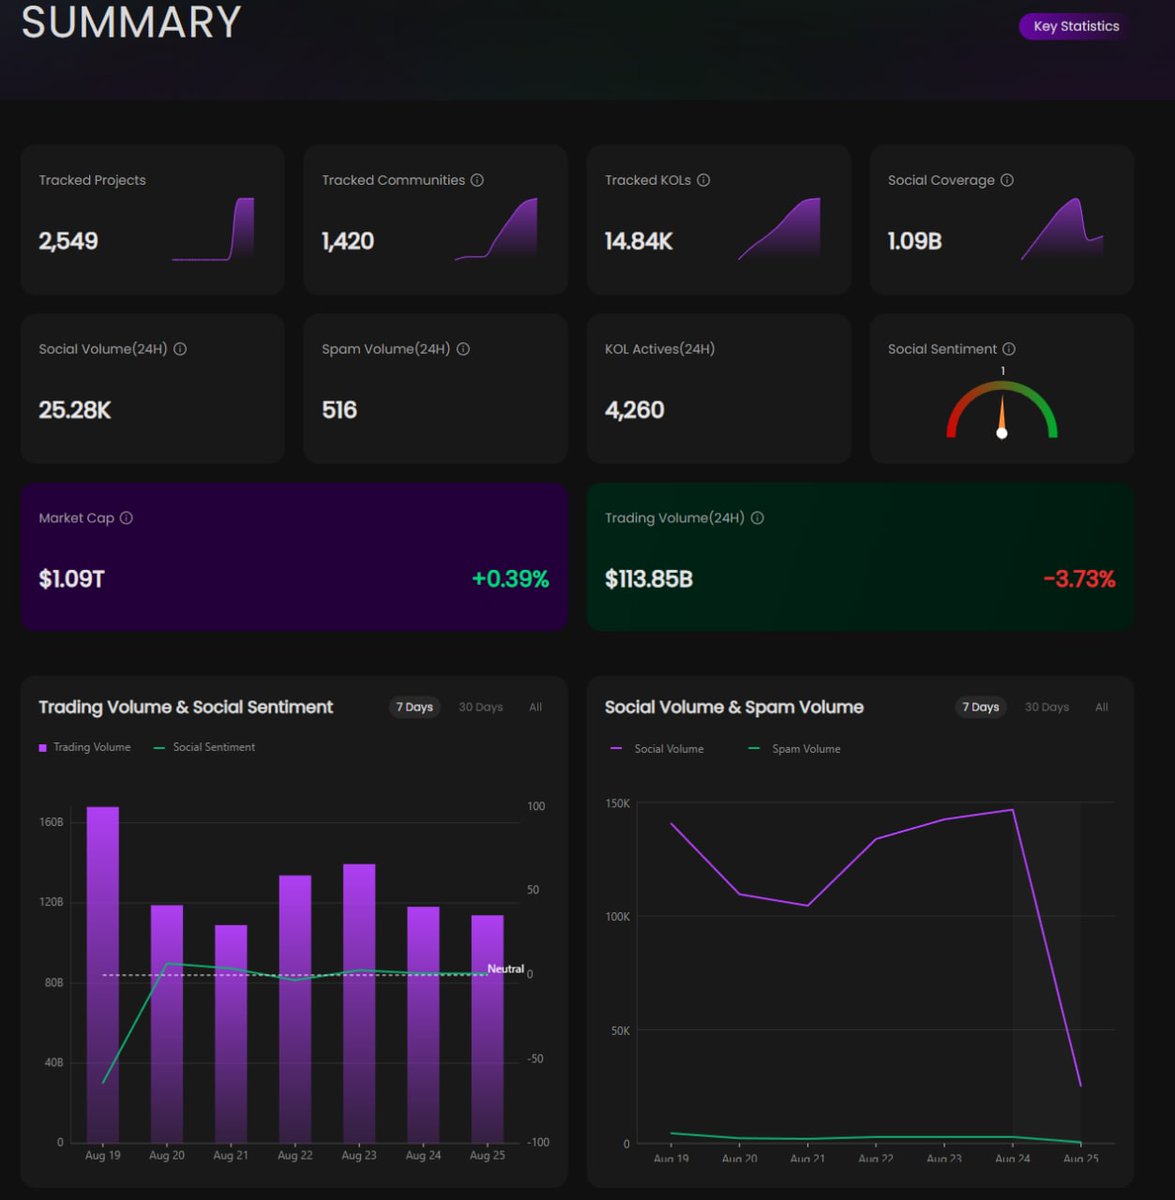Click the Aug 19 trading volume bar
The width and height of the screenshot is (1175, 1200).
pos(103,974)
